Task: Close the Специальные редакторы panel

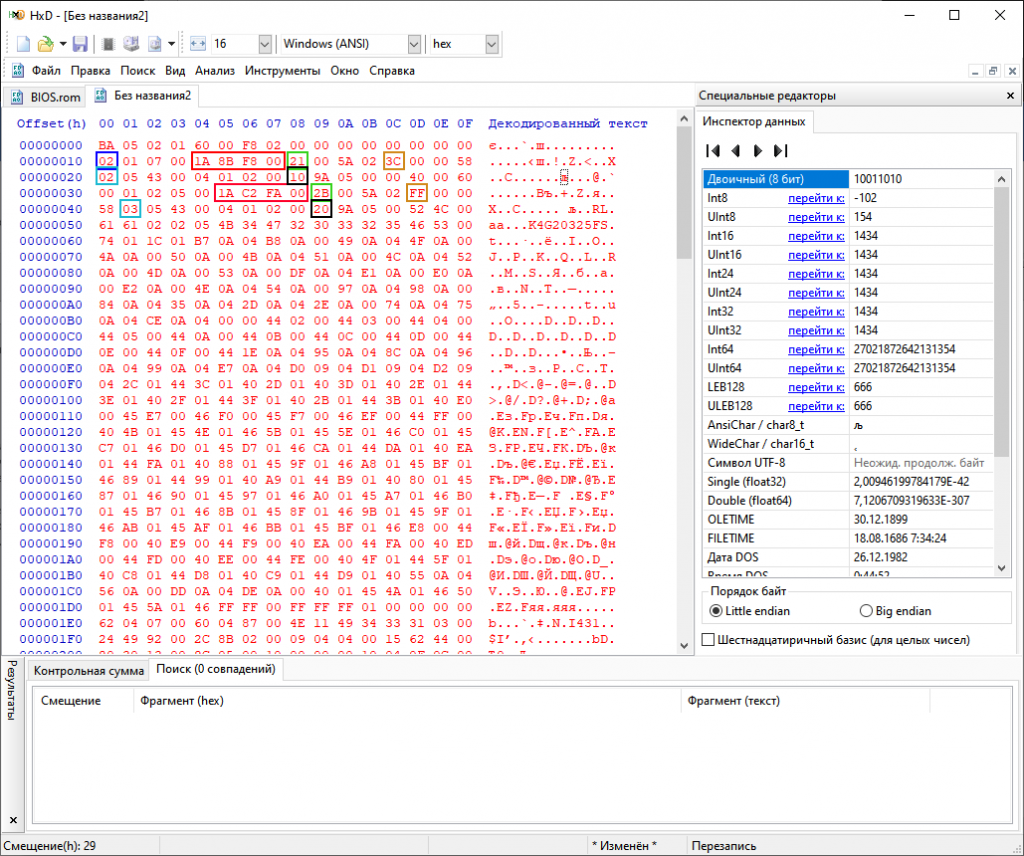Action: click(1010, 95)
